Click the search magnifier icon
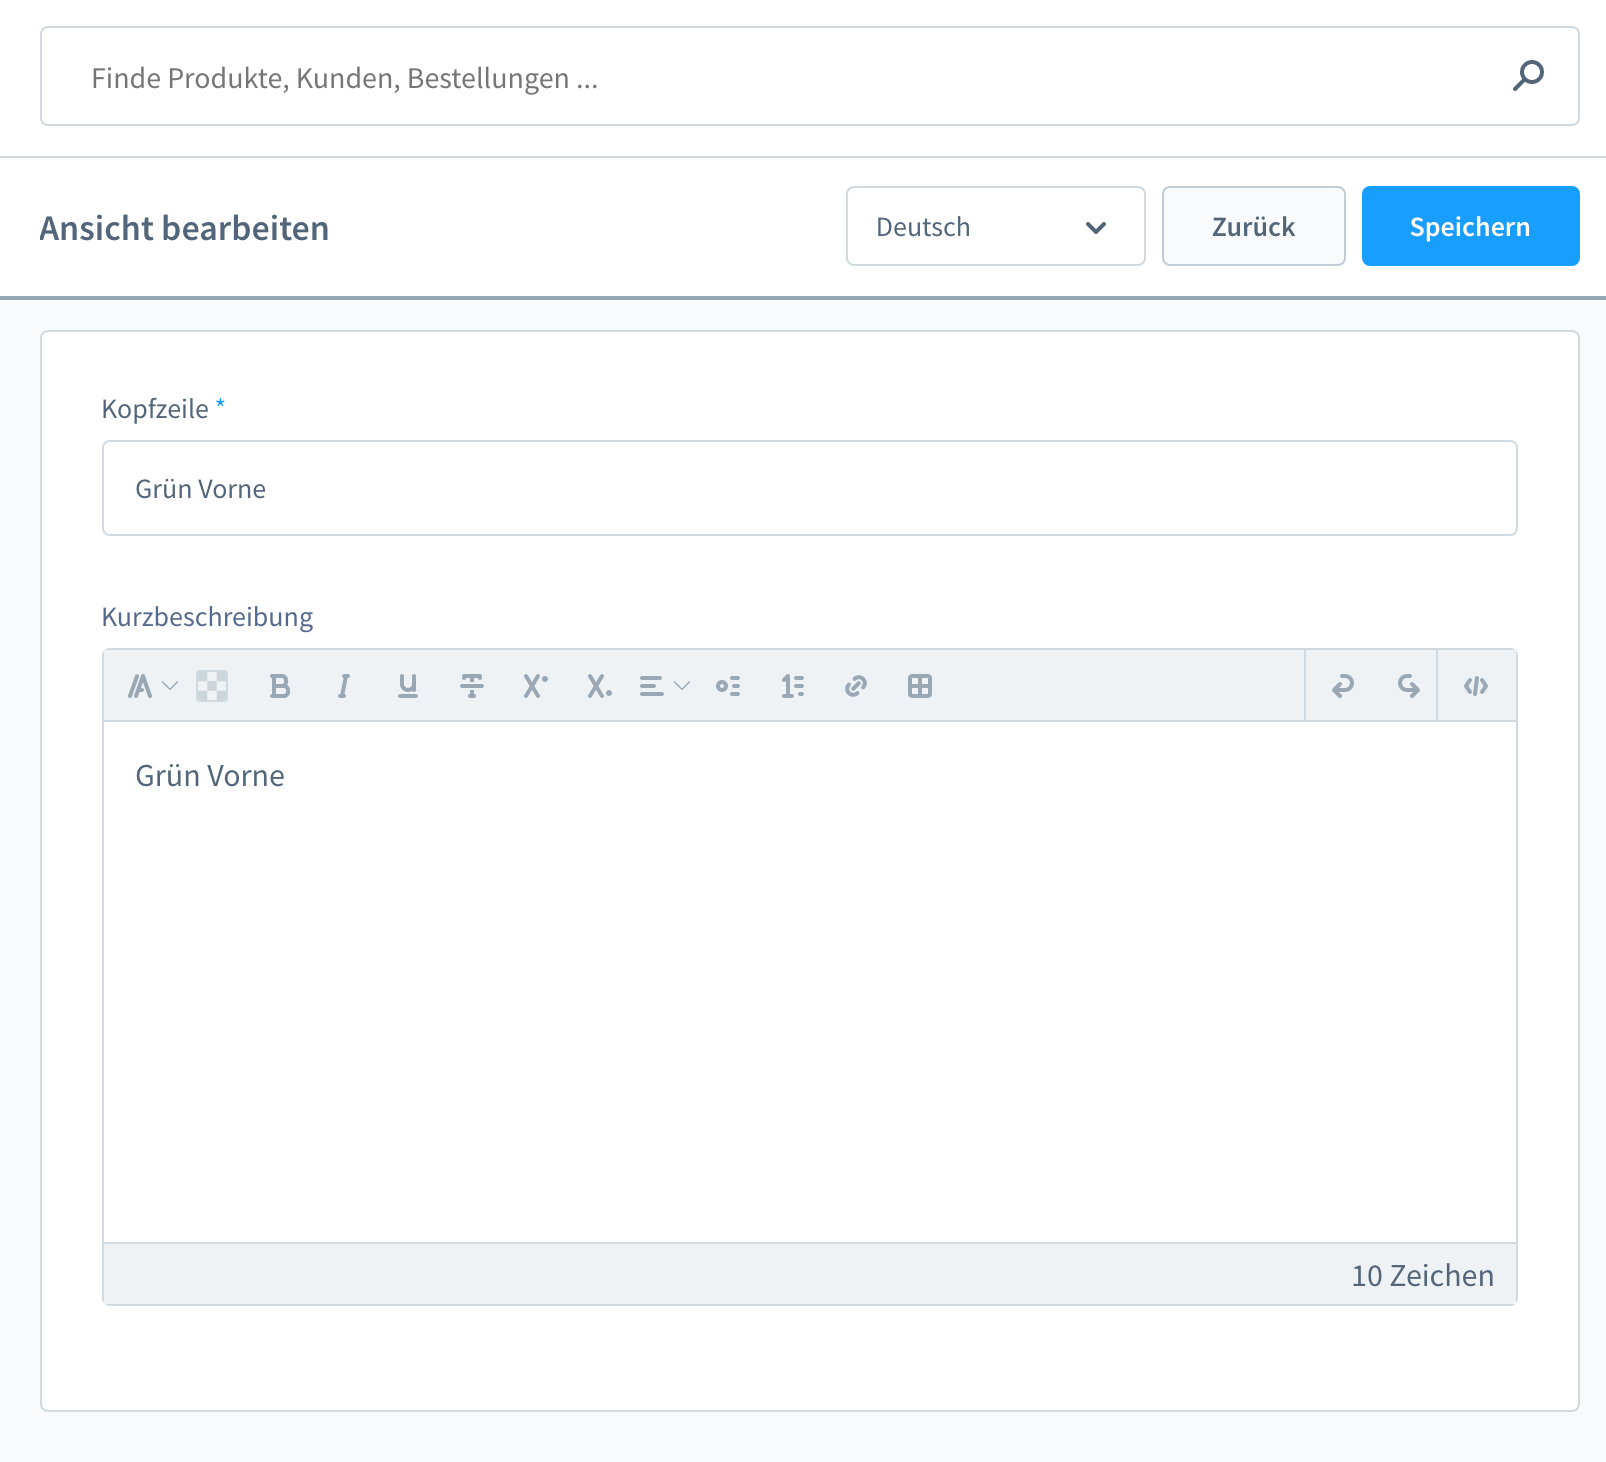1606x1462 pixels. click(x=1528, y=76)
